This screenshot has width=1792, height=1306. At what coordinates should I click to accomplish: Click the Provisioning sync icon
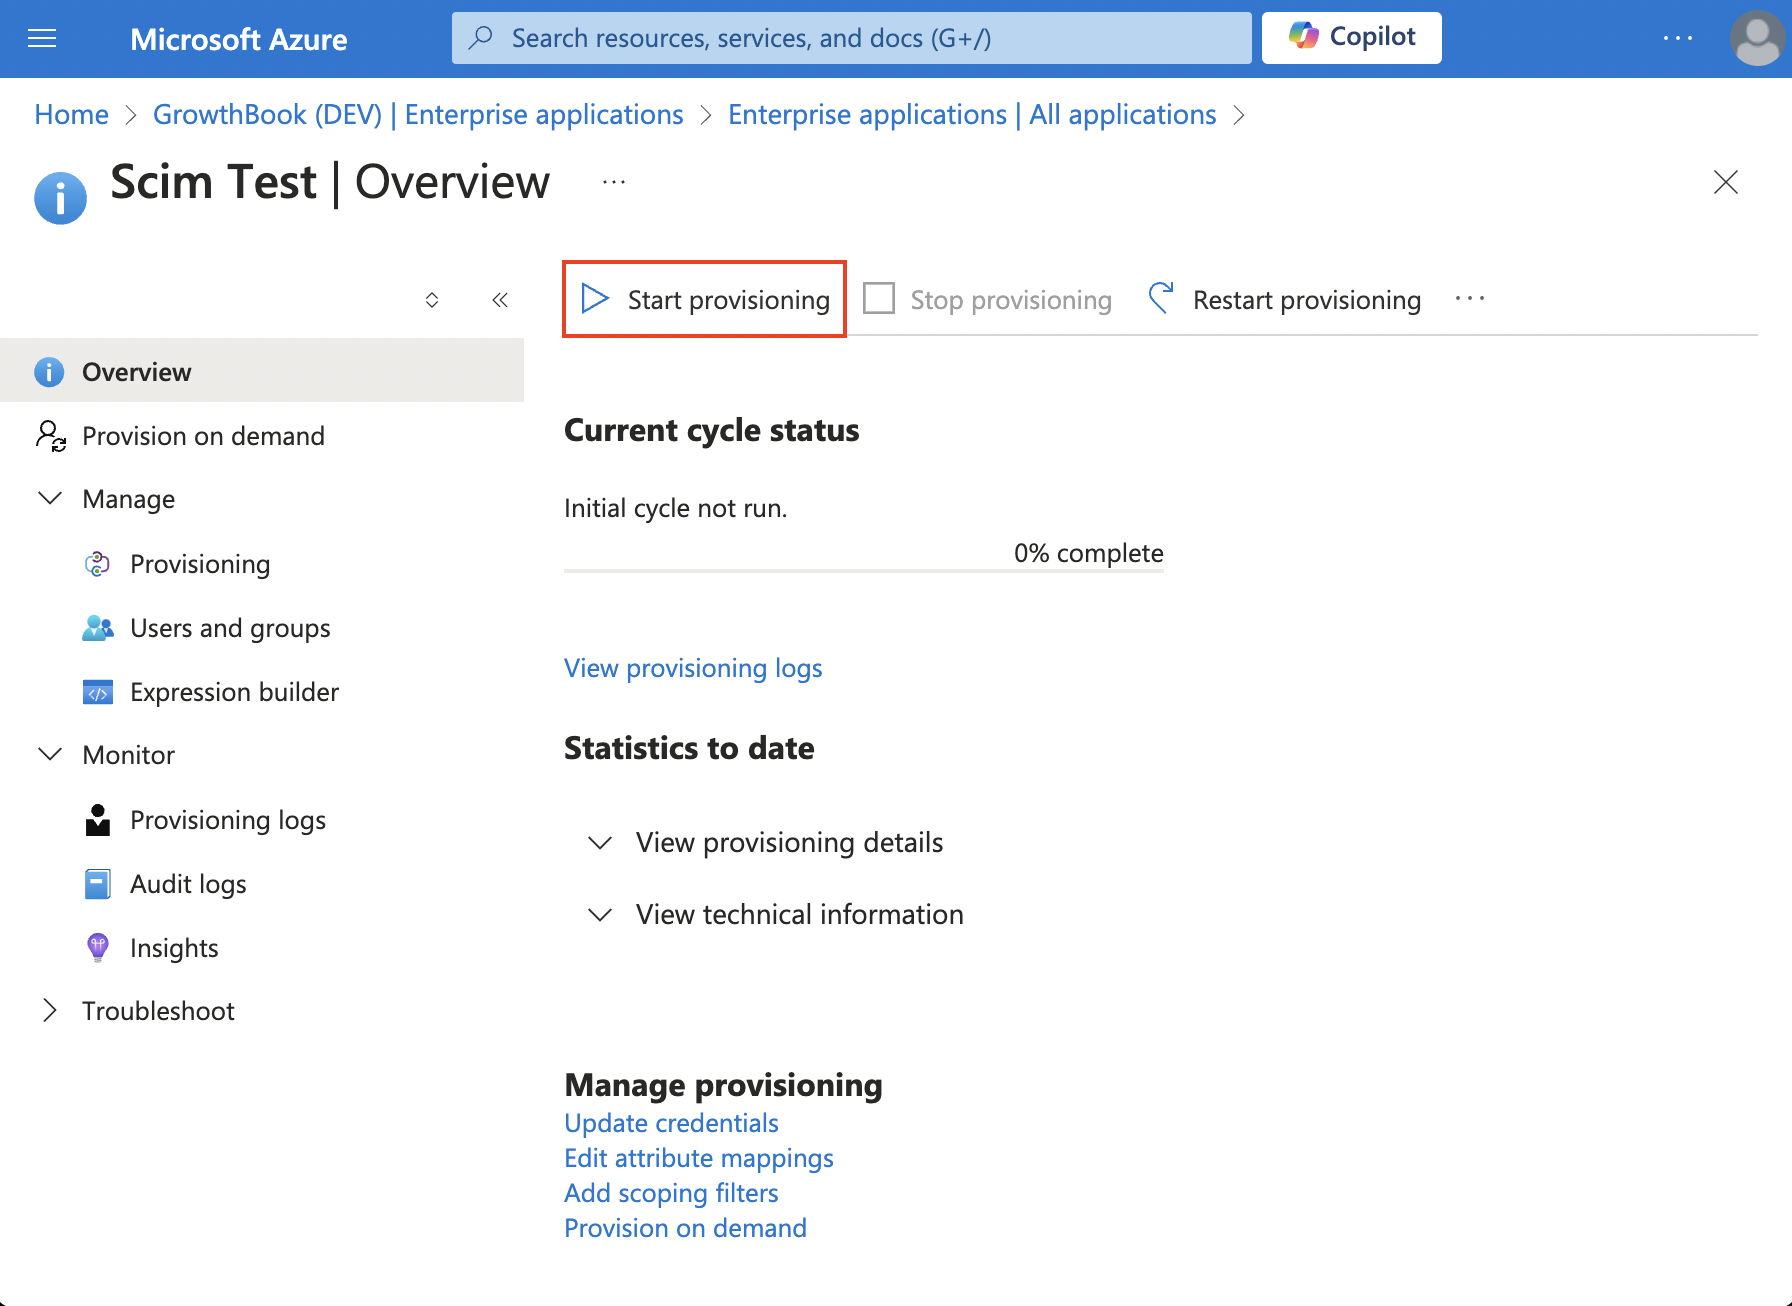97,564
